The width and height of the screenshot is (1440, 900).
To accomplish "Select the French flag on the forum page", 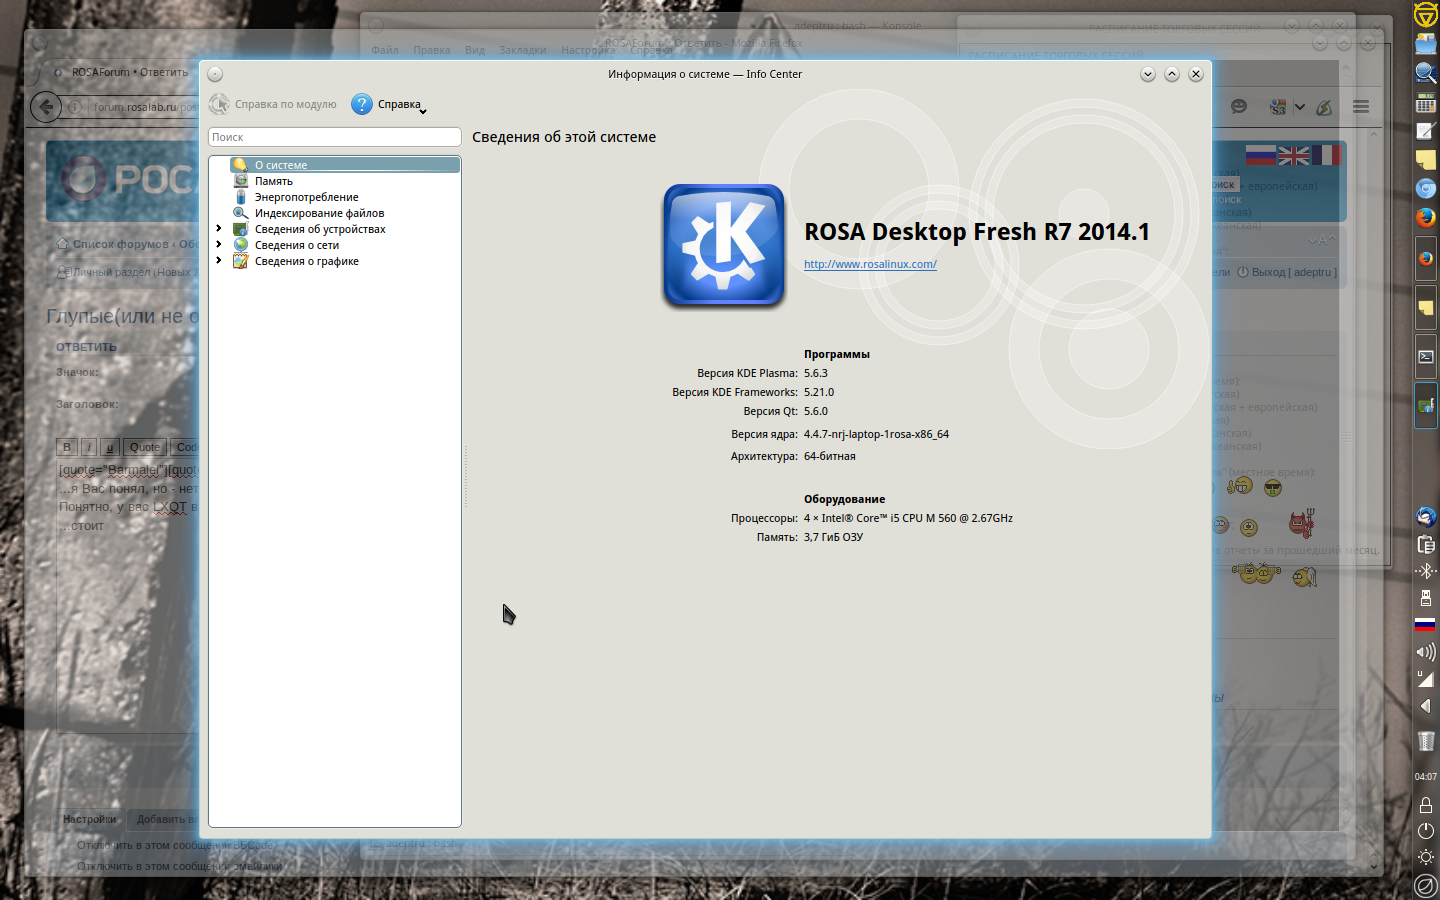I will click(1326, 155).
